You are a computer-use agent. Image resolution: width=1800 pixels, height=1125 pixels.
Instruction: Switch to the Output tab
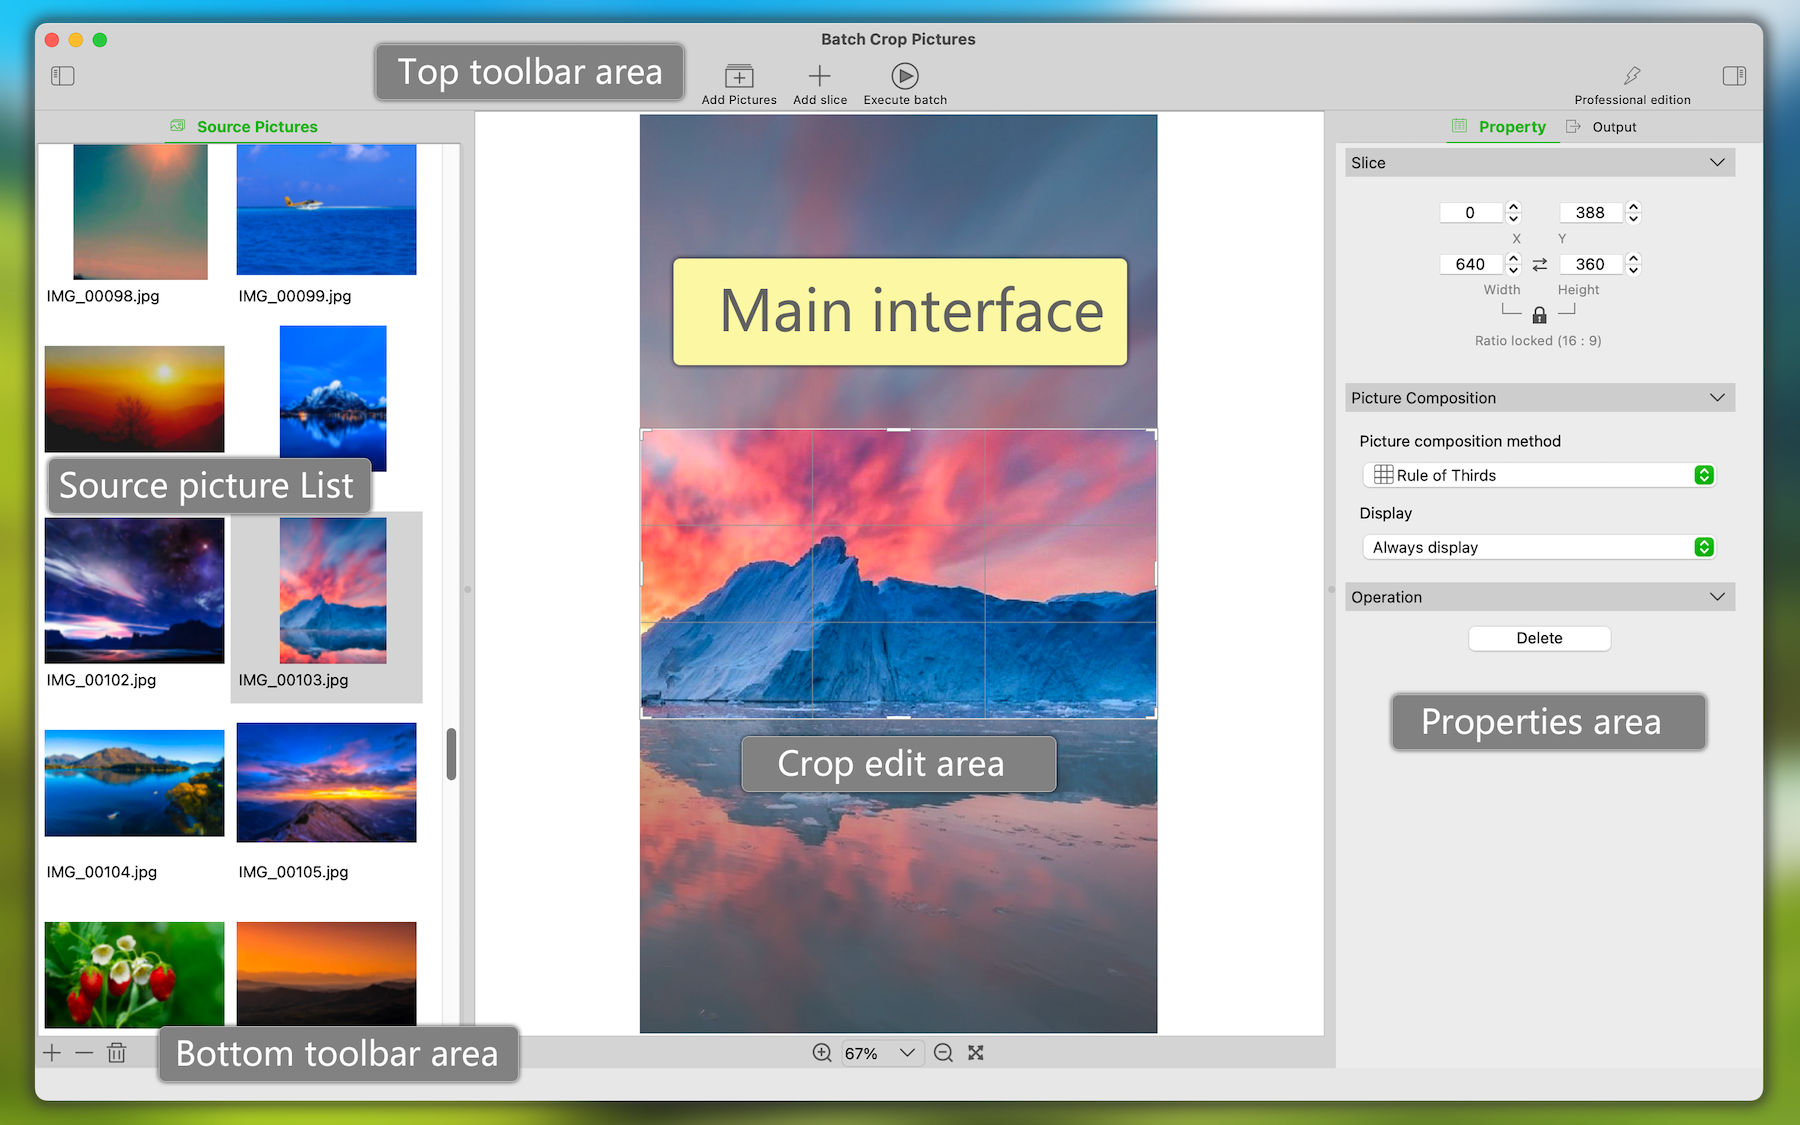(x=1601, y=127)
